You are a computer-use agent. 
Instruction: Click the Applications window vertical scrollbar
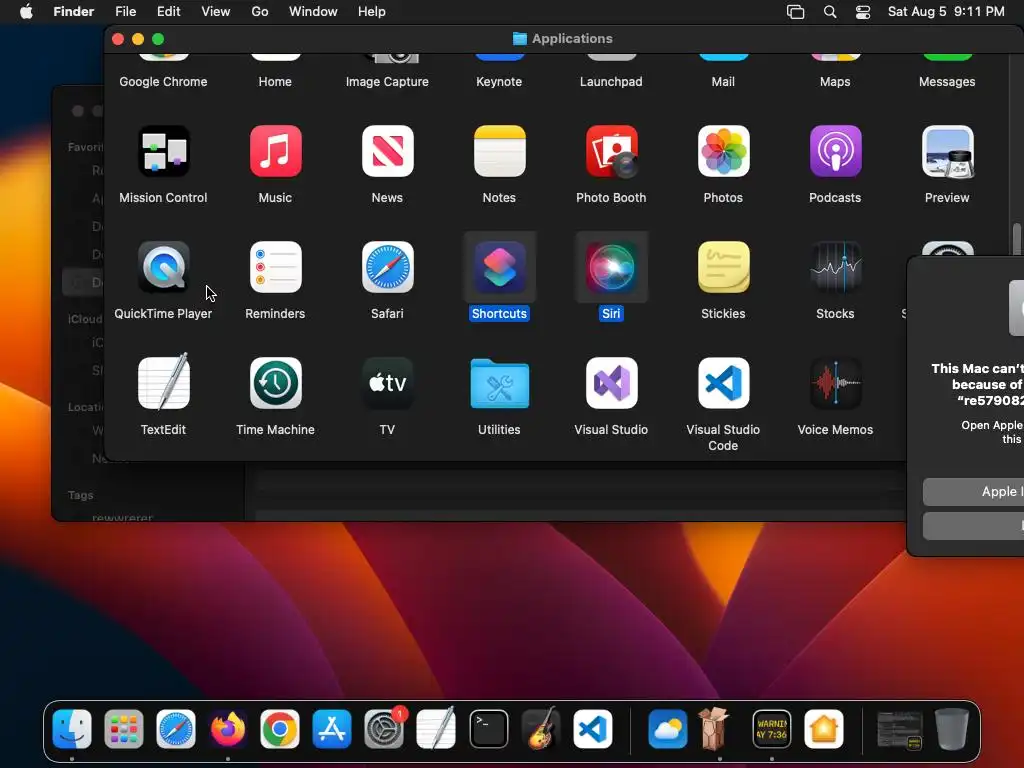pos(1016,238)
